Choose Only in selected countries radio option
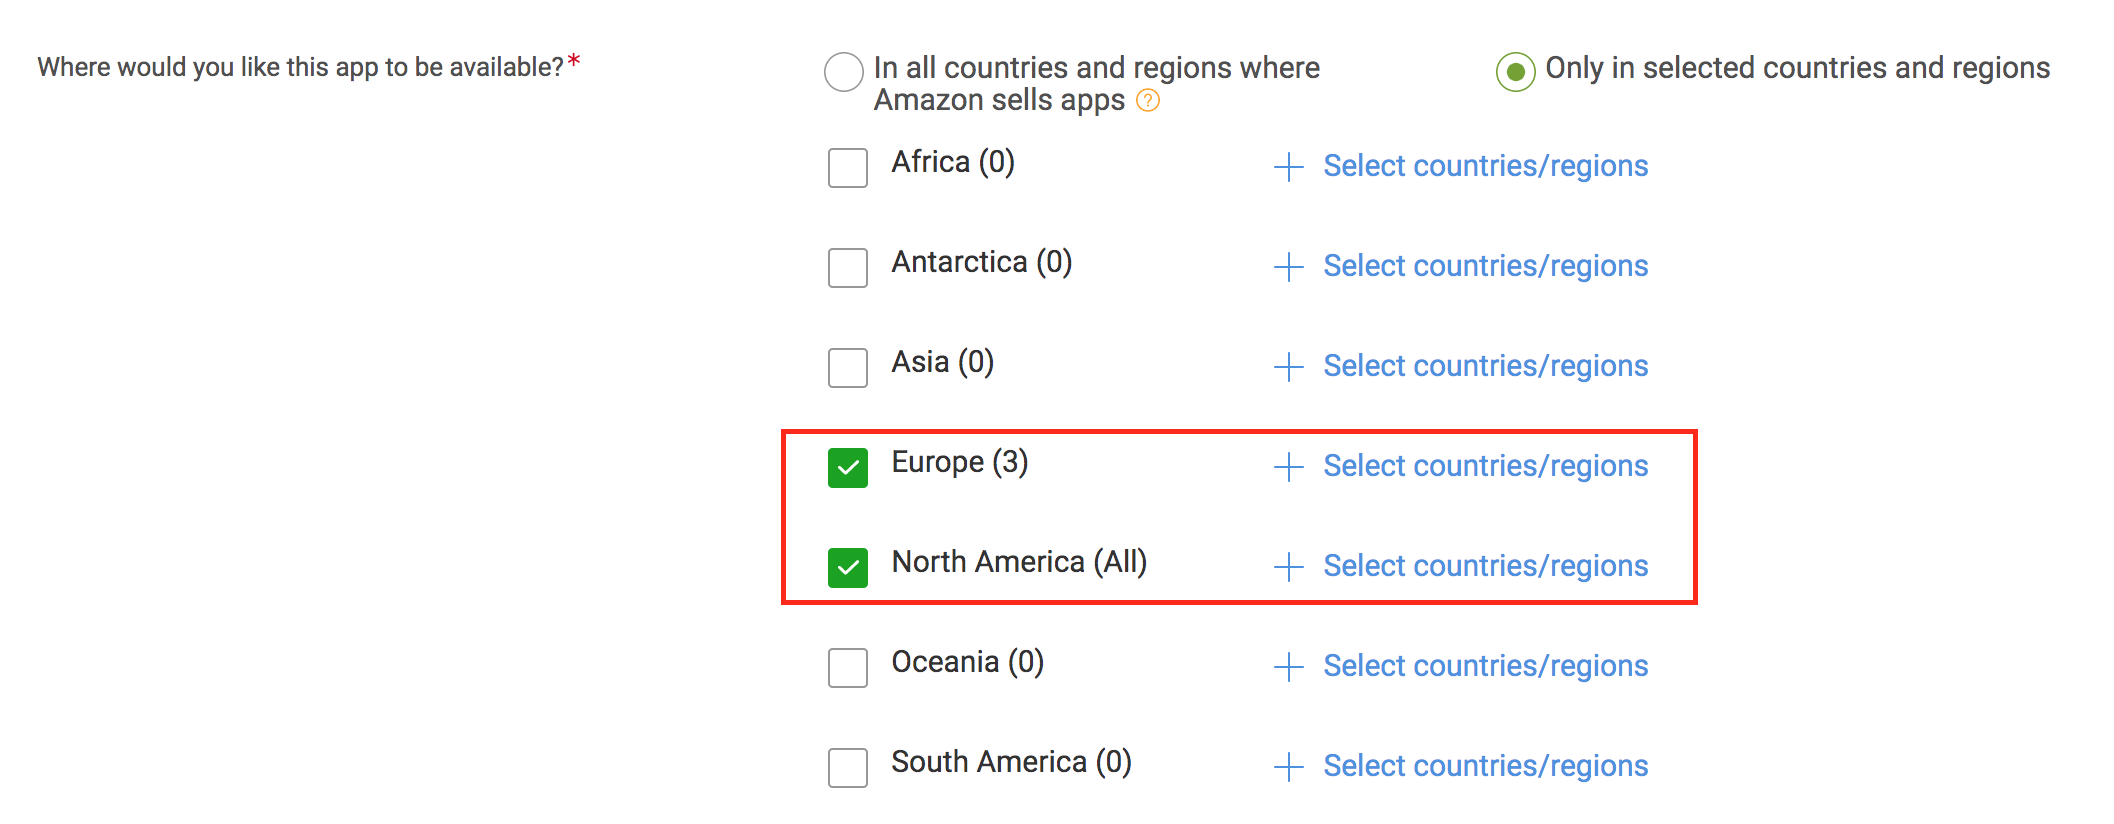Image resolution: width=2114 pixels, height=824 pixels. click(x=1516, y=72)
